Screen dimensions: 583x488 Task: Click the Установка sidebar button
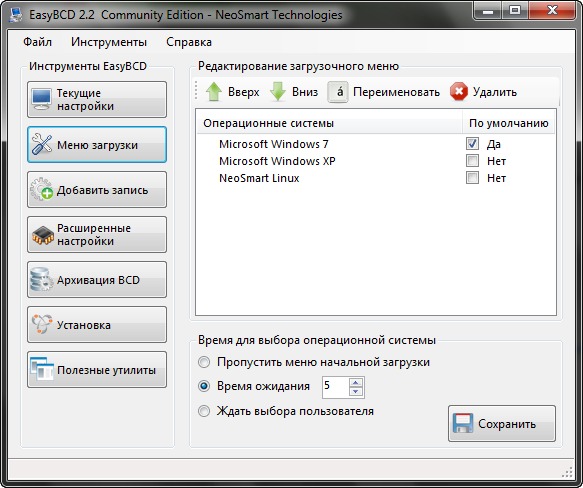(x=97, y=325)
